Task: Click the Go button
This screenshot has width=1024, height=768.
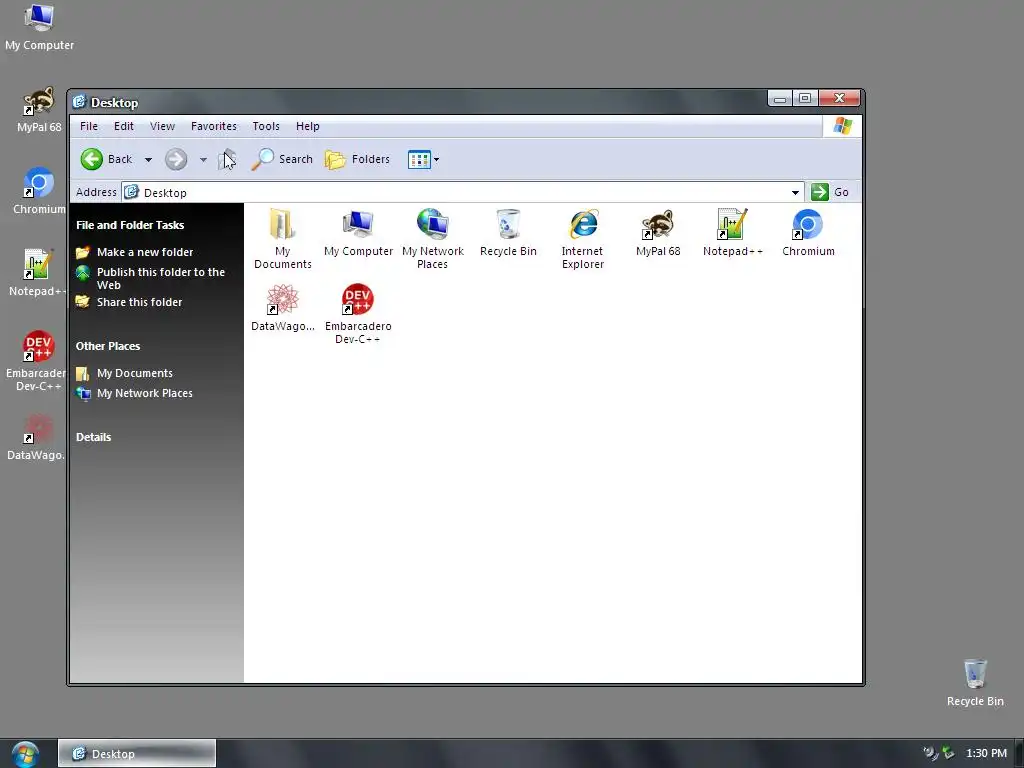Action: [x=830, y=192]
